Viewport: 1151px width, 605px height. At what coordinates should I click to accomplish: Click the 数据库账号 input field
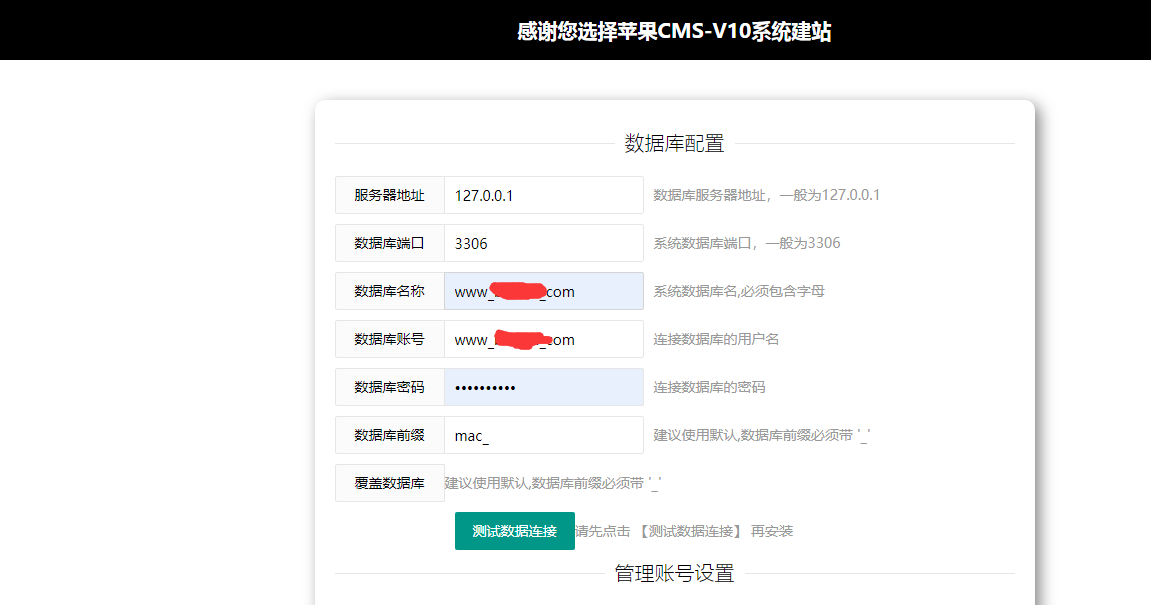tap(544, 339)
